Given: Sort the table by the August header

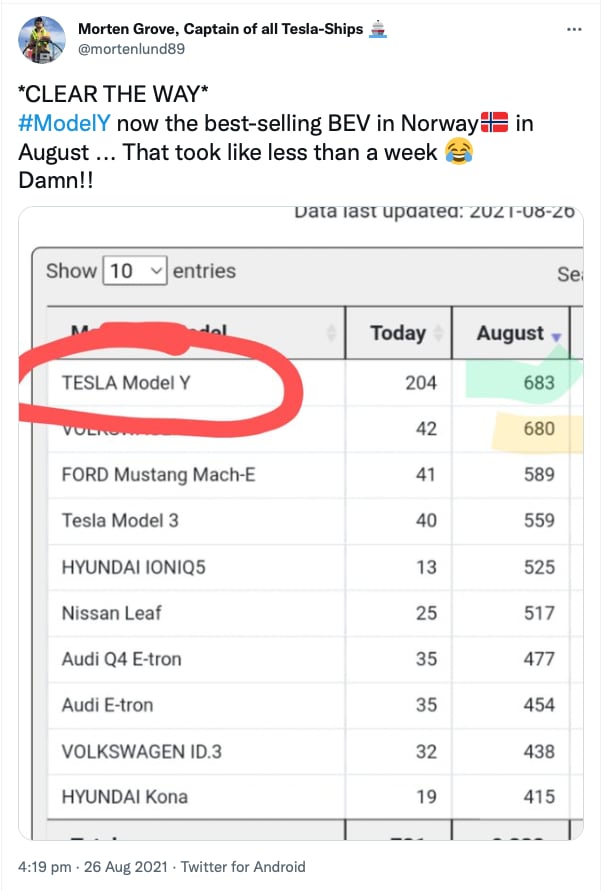Looking at the screenshot, I should point(510,333).
